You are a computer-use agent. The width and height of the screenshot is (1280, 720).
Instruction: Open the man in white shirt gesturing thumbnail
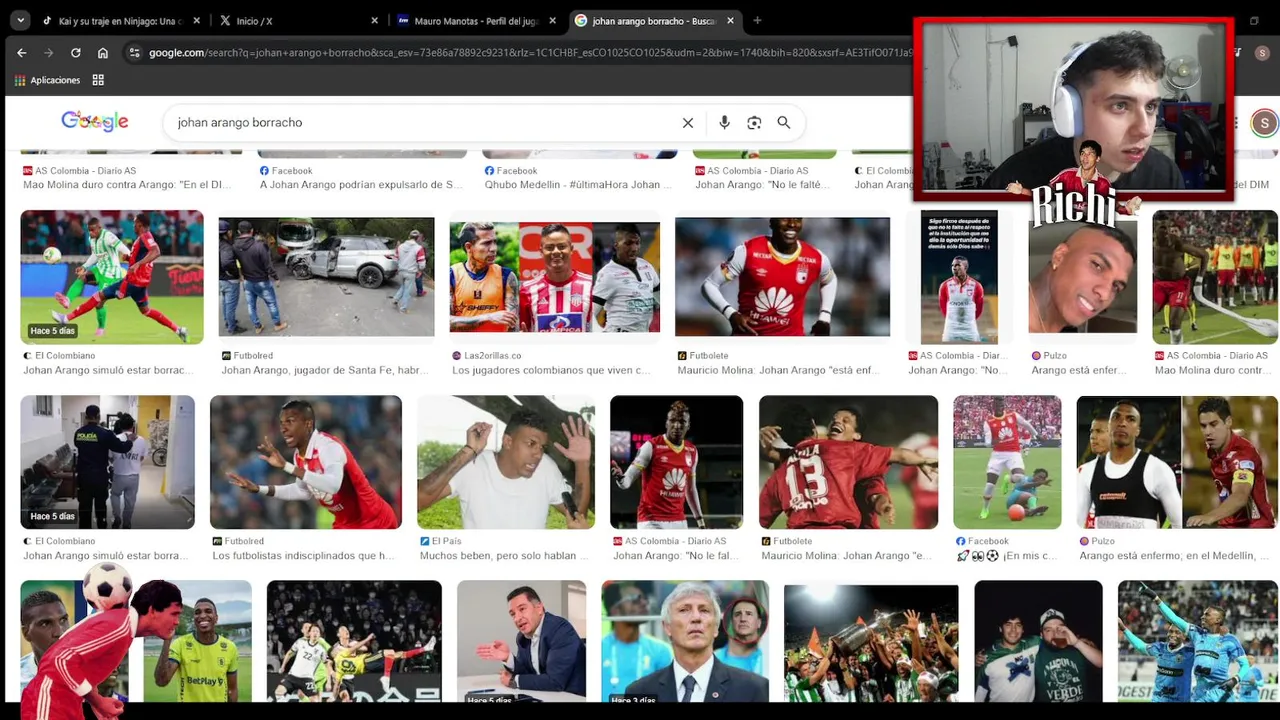(x=506, y=462)
